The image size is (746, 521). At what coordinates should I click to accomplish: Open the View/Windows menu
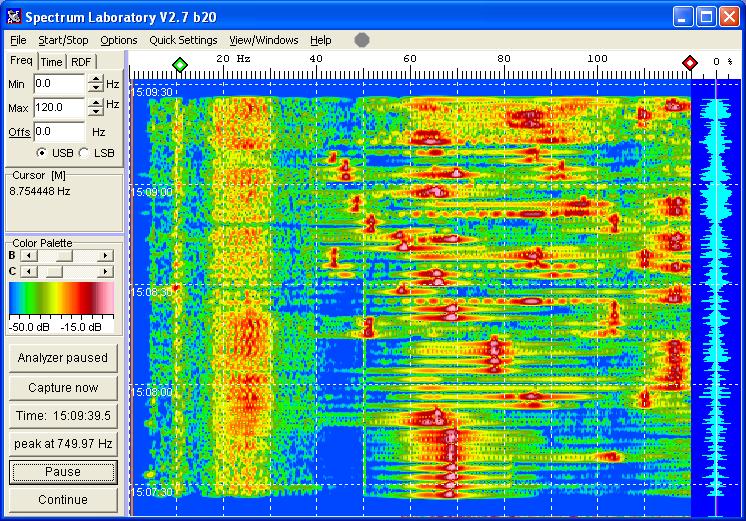[x=263, y=40]
